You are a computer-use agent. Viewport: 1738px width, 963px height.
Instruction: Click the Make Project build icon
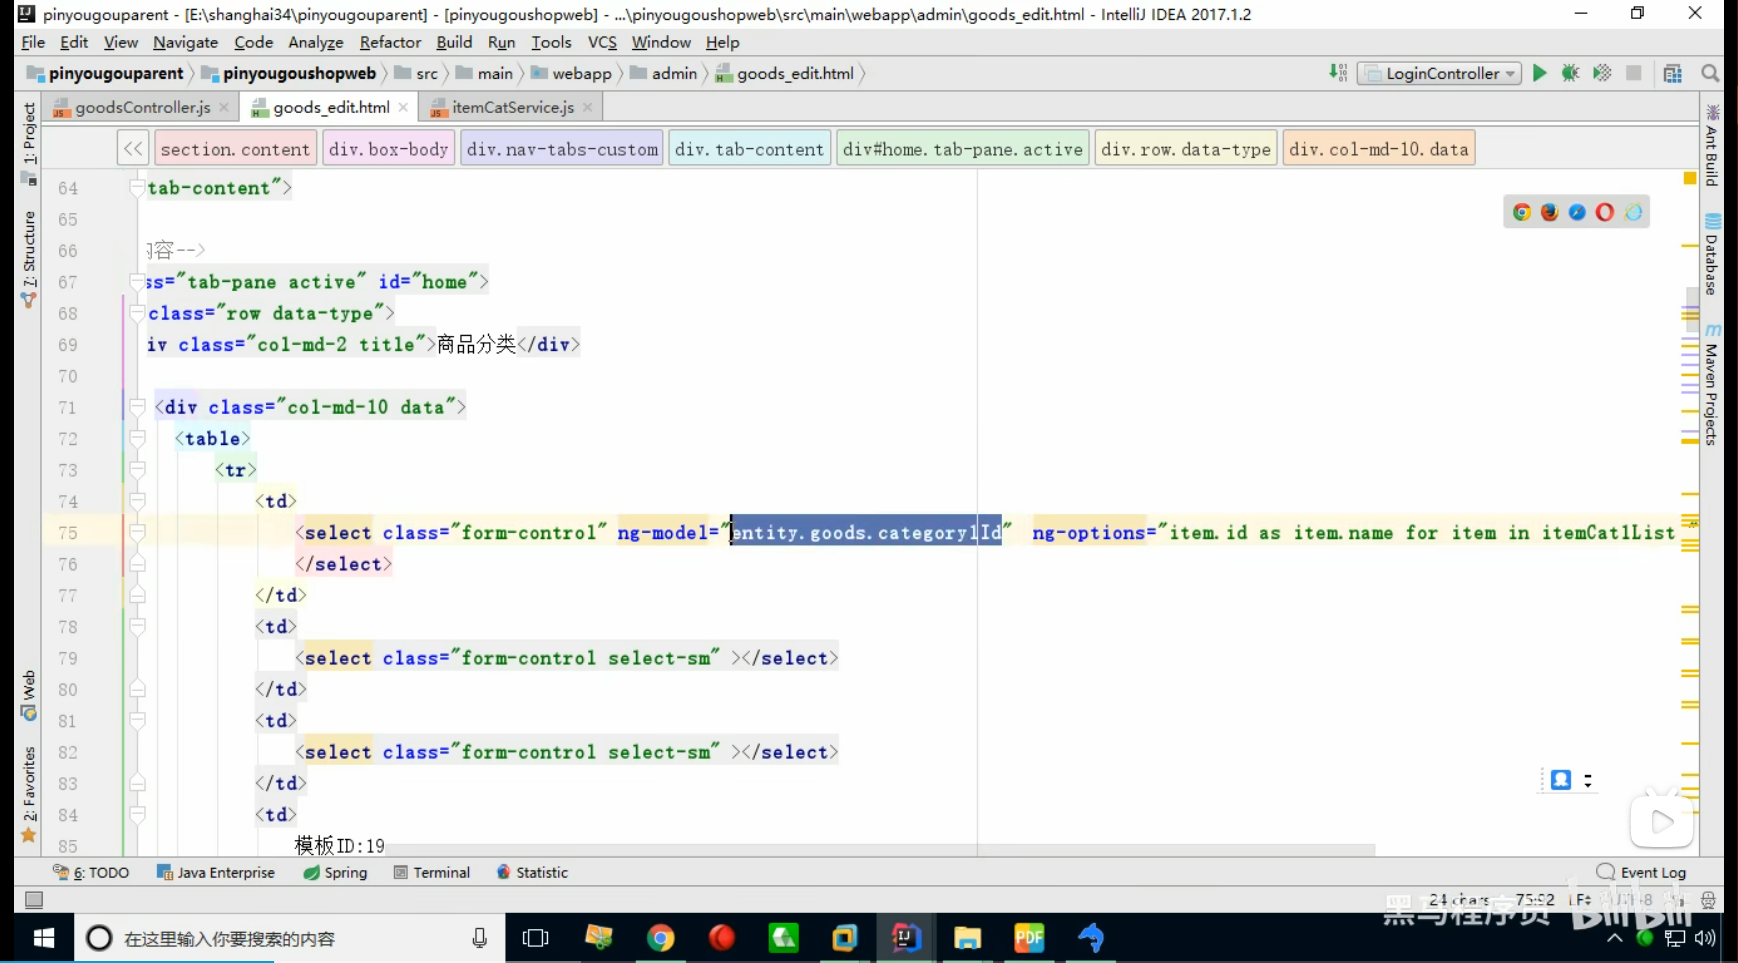tap(1338, 73)
